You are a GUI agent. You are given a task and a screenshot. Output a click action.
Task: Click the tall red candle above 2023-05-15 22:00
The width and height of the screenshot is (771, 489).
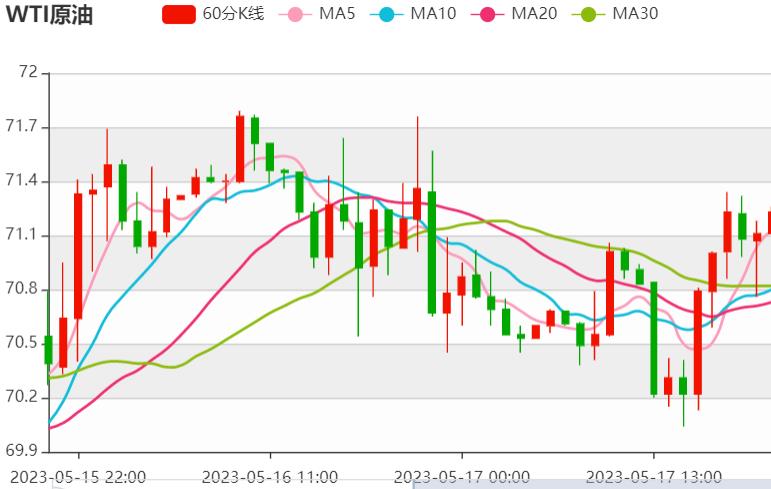click(x=78, y=256)
